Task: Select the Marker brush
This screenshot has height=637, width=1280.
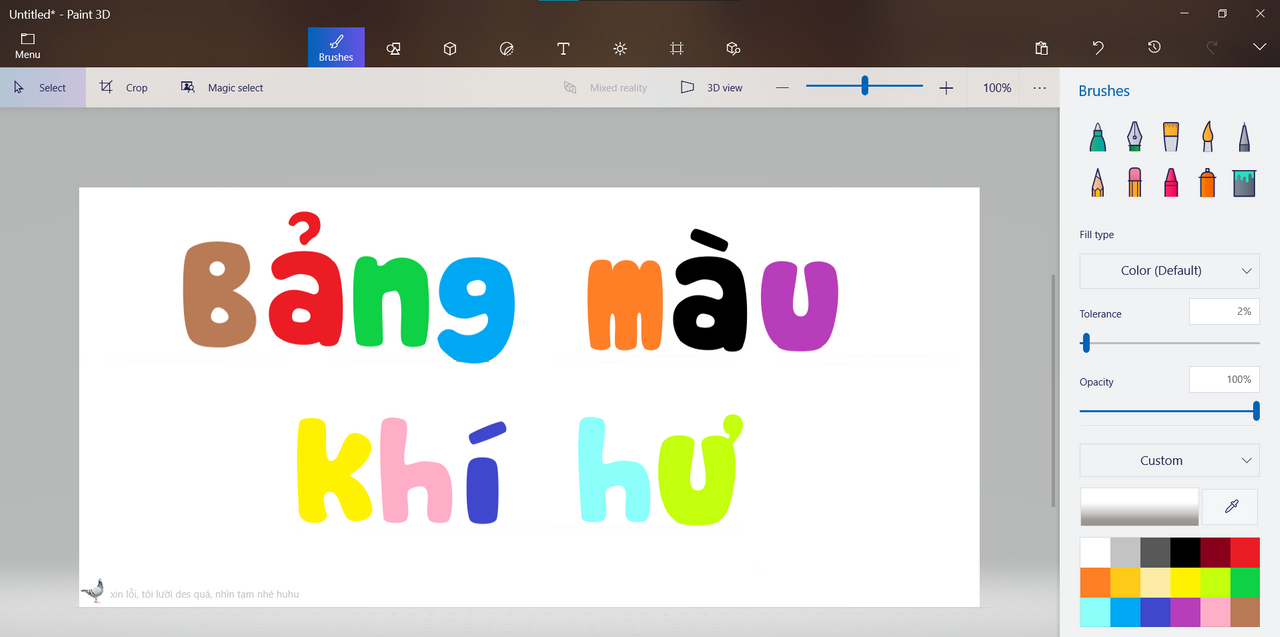Action: [1098, 137]
